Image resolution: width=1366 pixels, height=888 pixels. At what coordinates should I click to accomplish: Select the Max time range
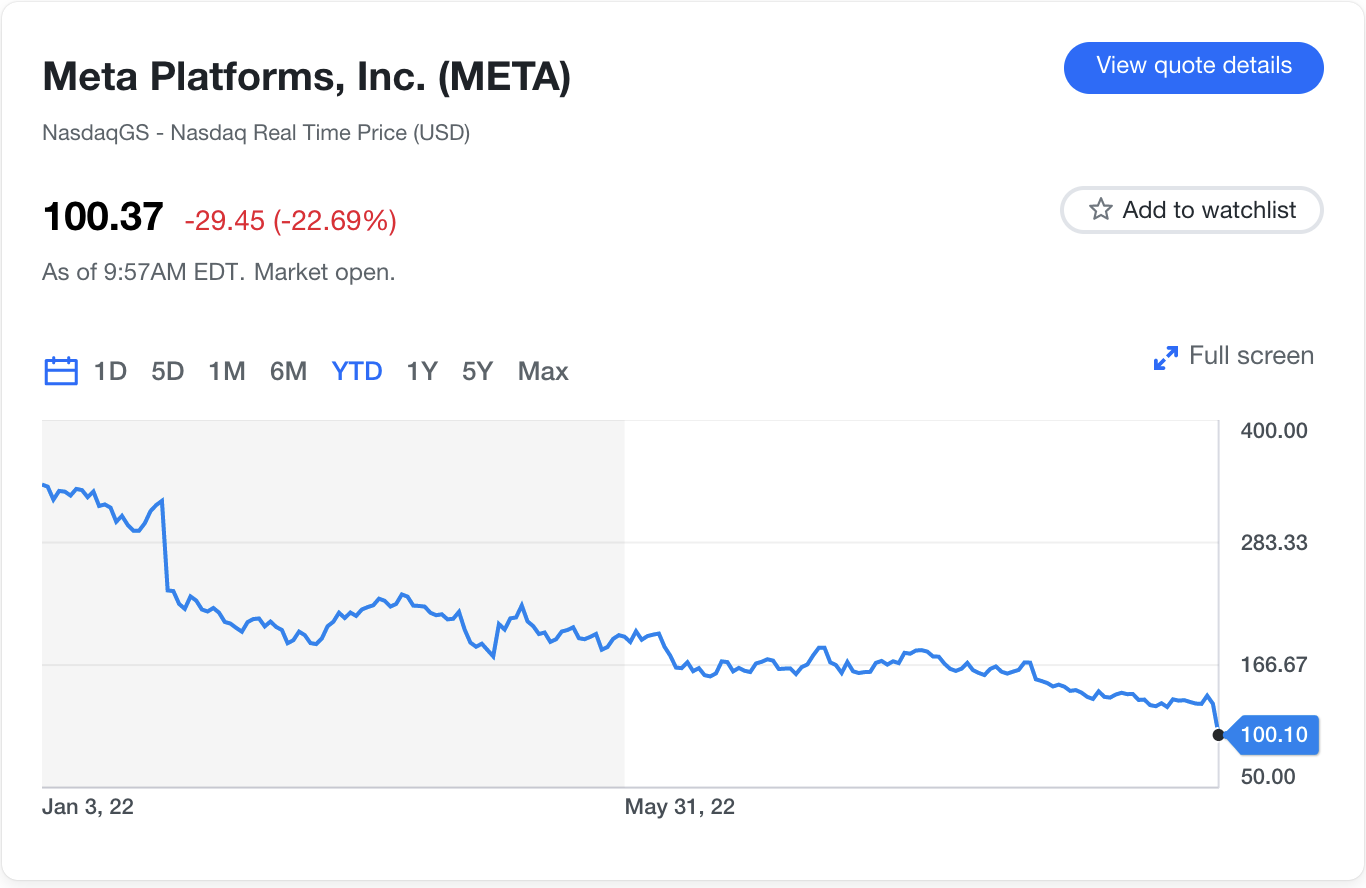tap(543, 371)
